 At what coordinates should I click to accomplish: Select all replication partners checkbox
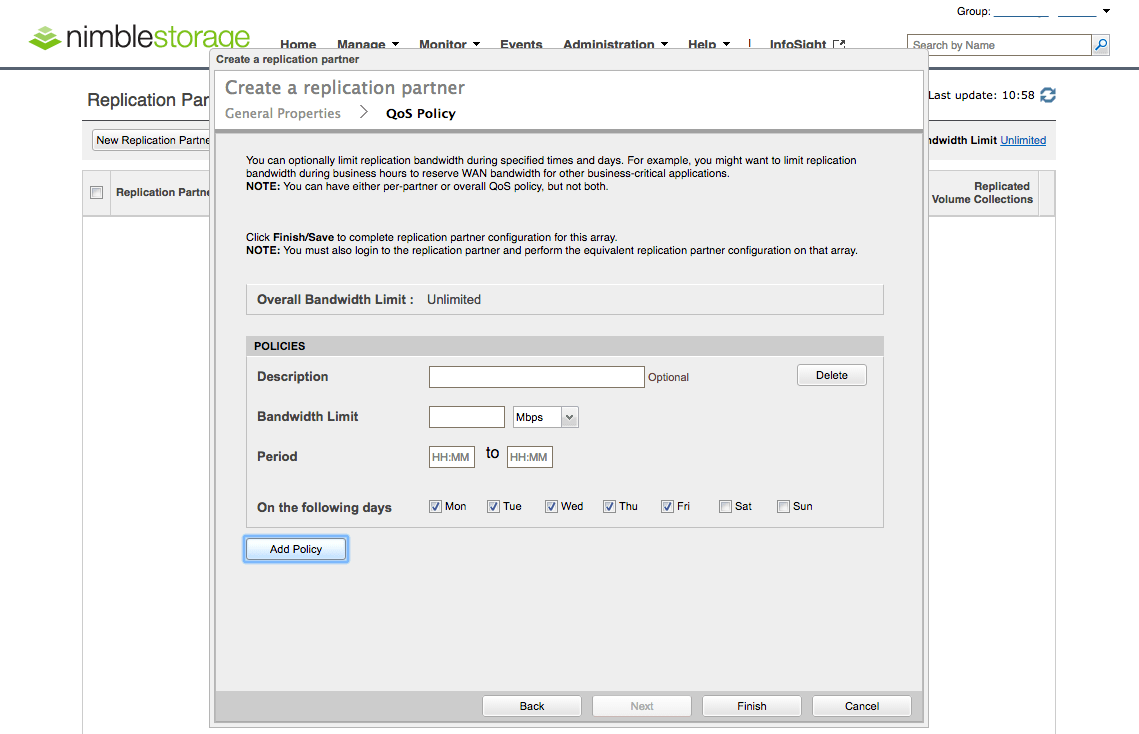(97, 193)
